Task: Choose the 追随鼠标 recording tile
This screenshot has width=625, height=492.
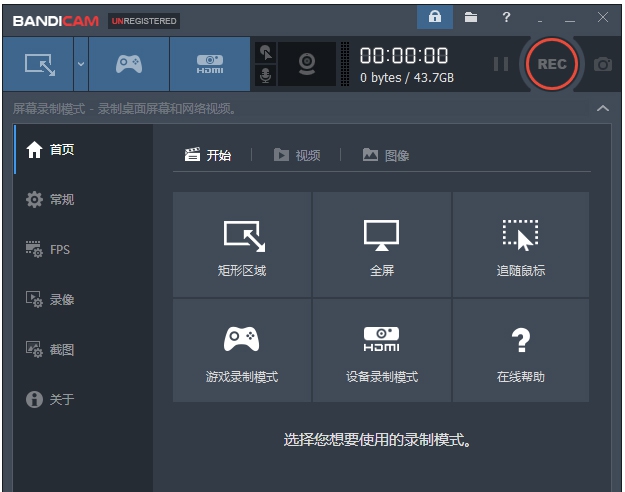Action: pos(521,244)
